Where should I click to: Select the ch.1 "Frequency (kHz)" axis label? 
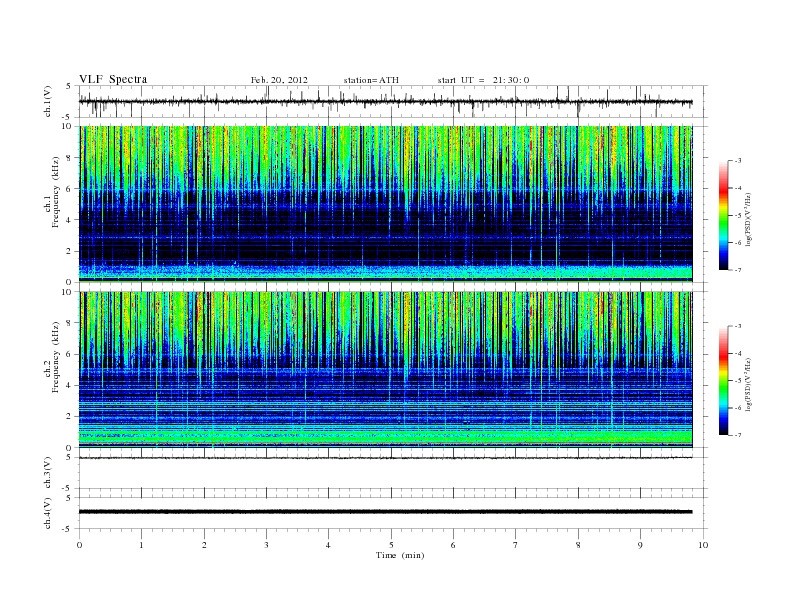[56, 192]
